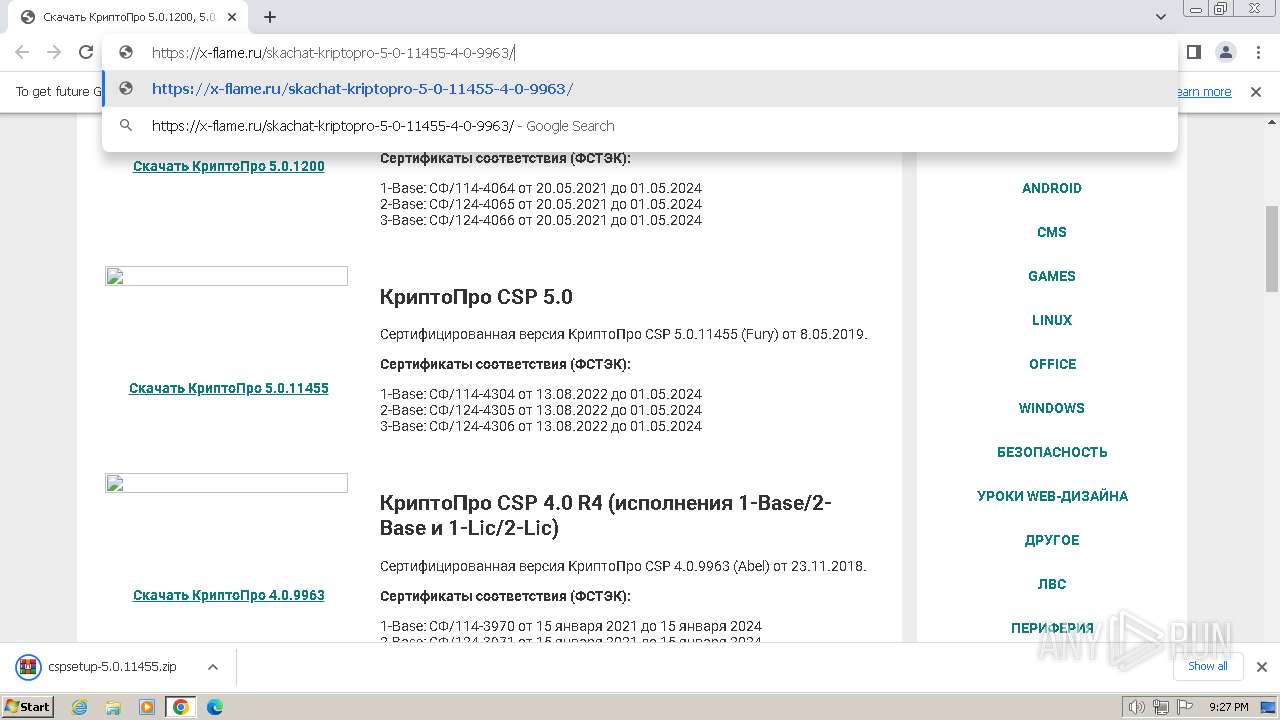Click the КриптоПро CSP 5.0 heading
The height and width of the screenshot is (720, 1280).
(476, 297)
